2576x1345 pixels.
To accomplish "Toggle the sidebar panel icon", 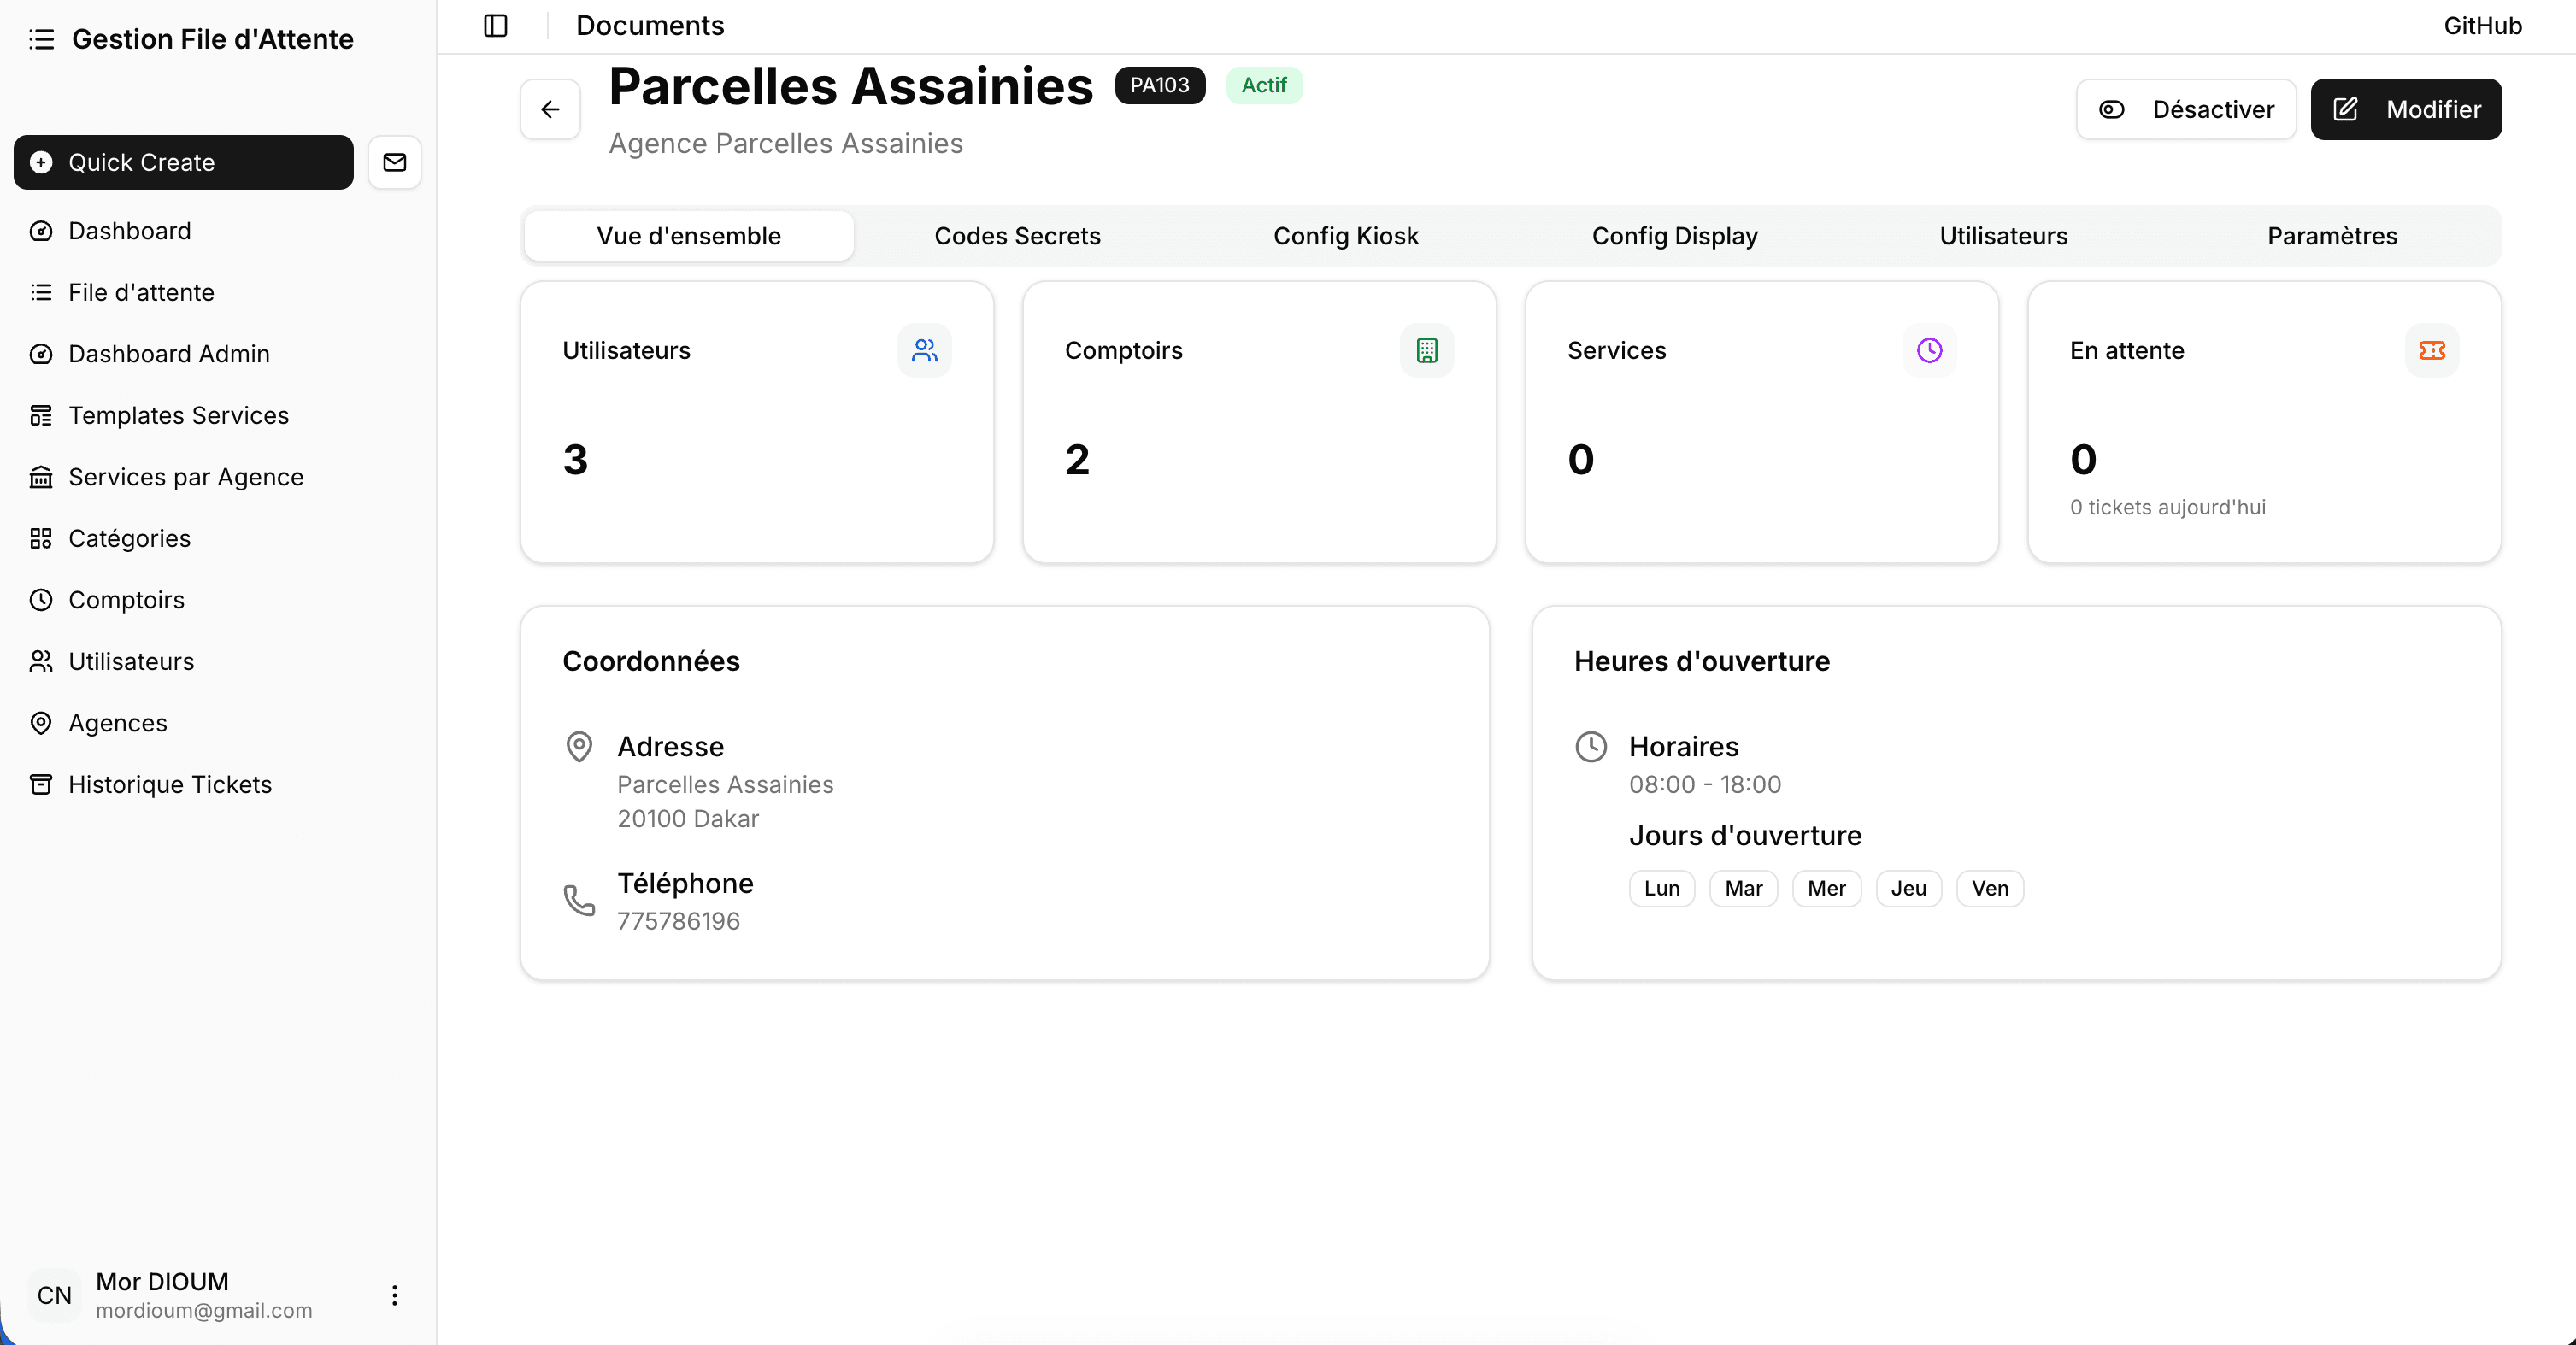I will 495,25.
